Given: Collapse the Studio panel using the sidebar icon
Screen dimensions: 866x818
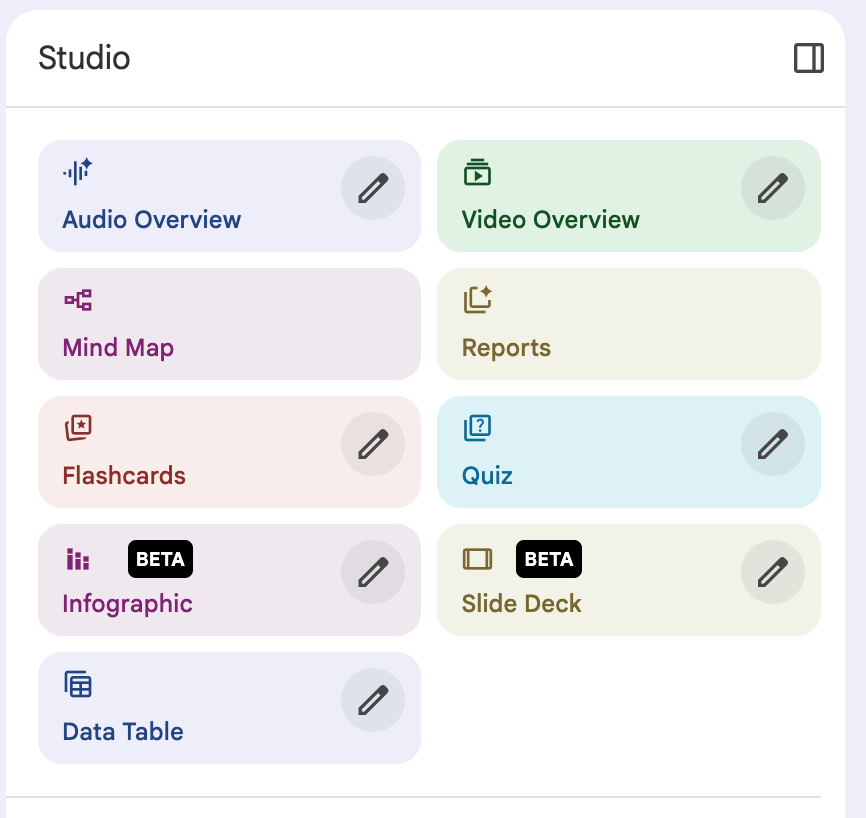Looking at the screenshot, I should tap(809, 58).
